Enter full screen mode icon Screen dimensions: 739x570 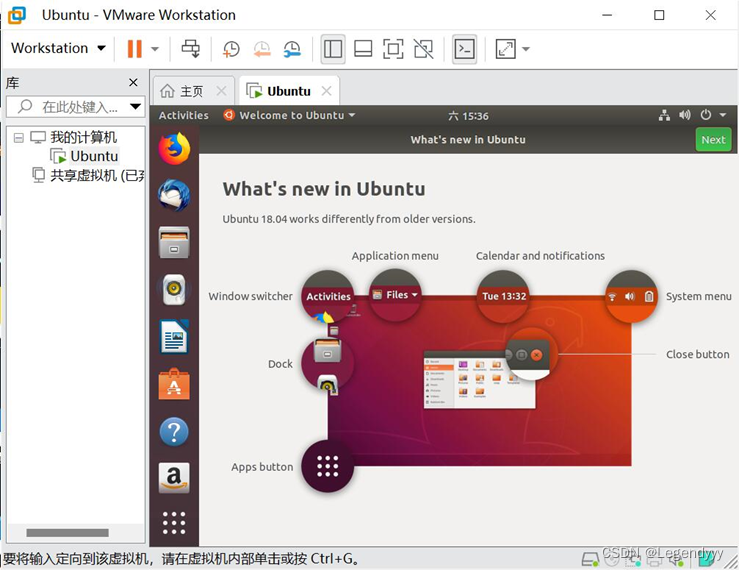[393, 49]
